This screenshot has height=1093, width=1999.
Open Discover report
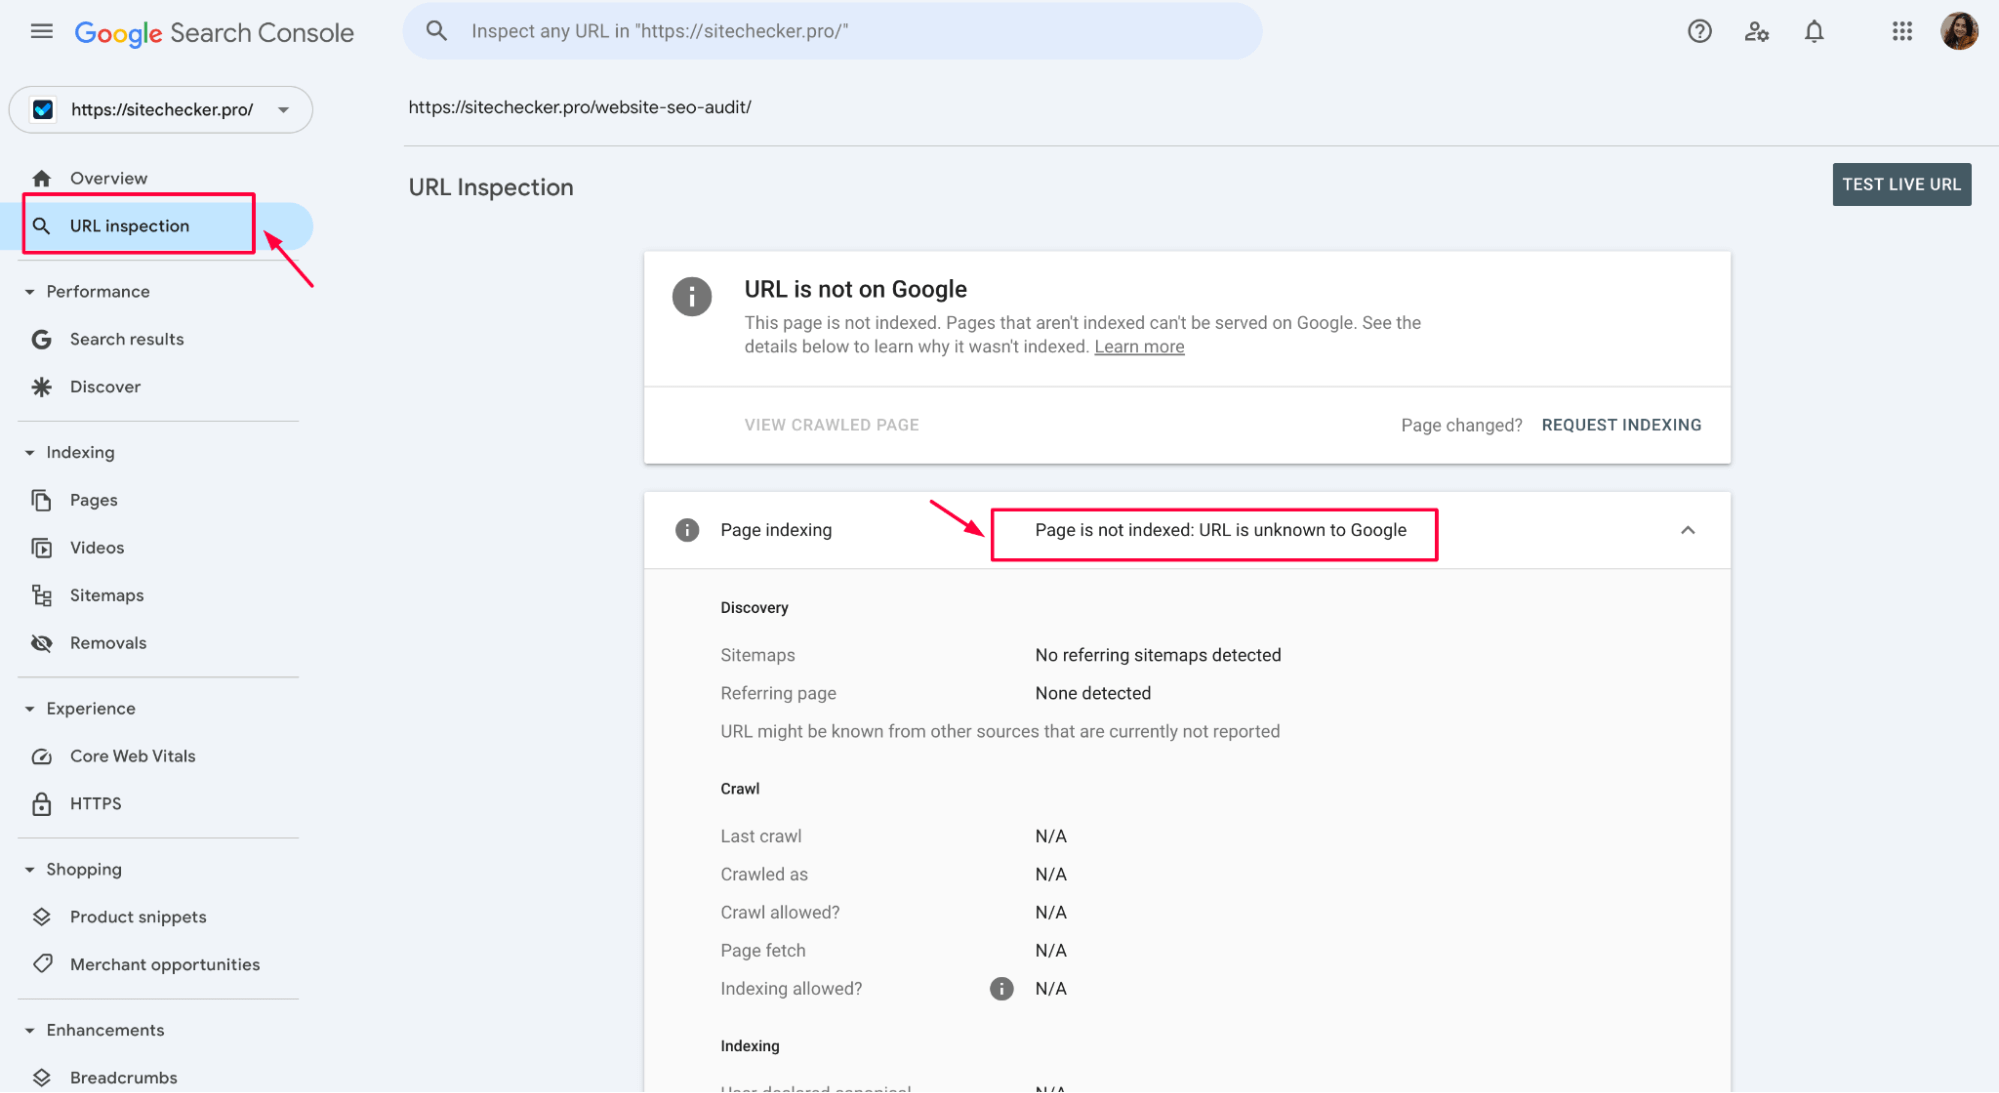[x=105, y=387]
